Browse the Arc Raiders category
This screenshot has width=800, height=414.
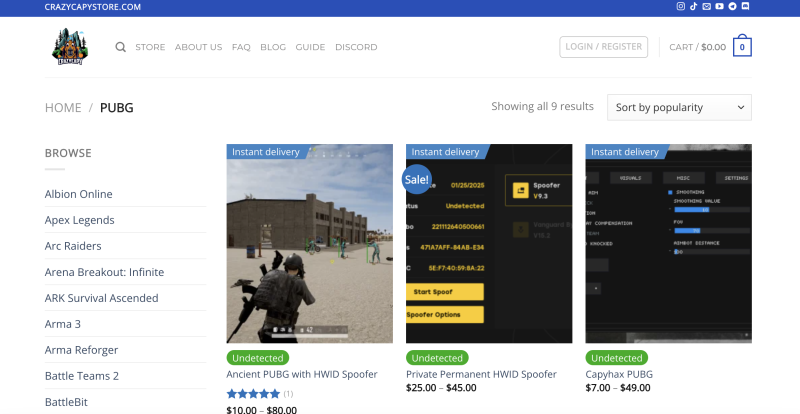coord(73,246)
